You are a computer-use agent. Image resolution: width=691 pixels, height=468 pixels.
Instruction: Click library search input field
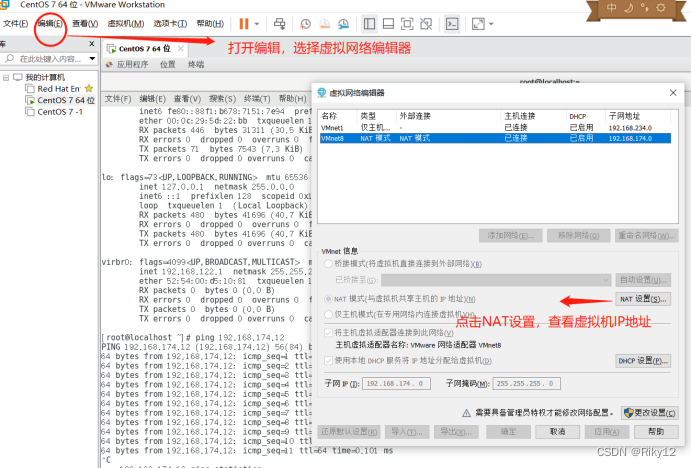44,59
